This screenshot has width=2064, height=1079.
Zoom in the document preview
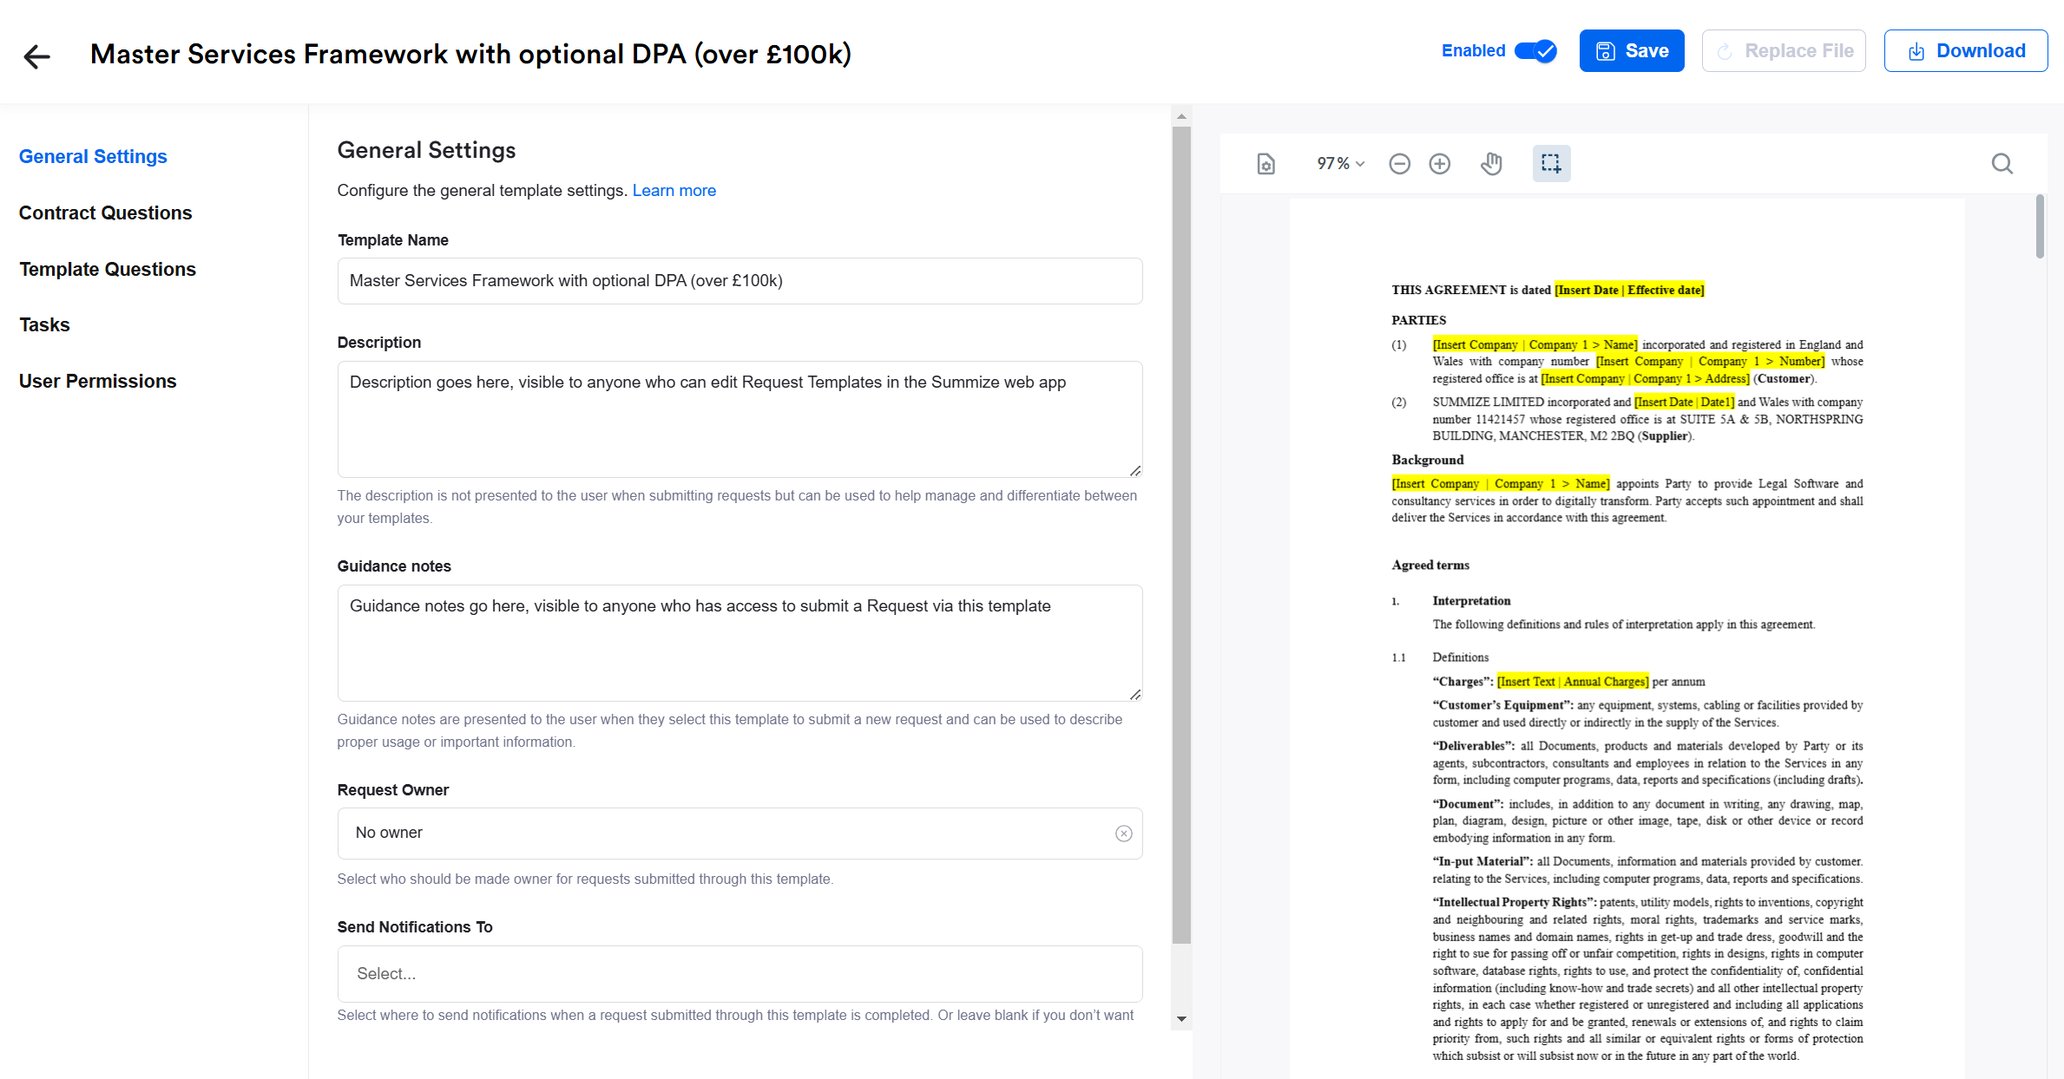(1439, 164)
